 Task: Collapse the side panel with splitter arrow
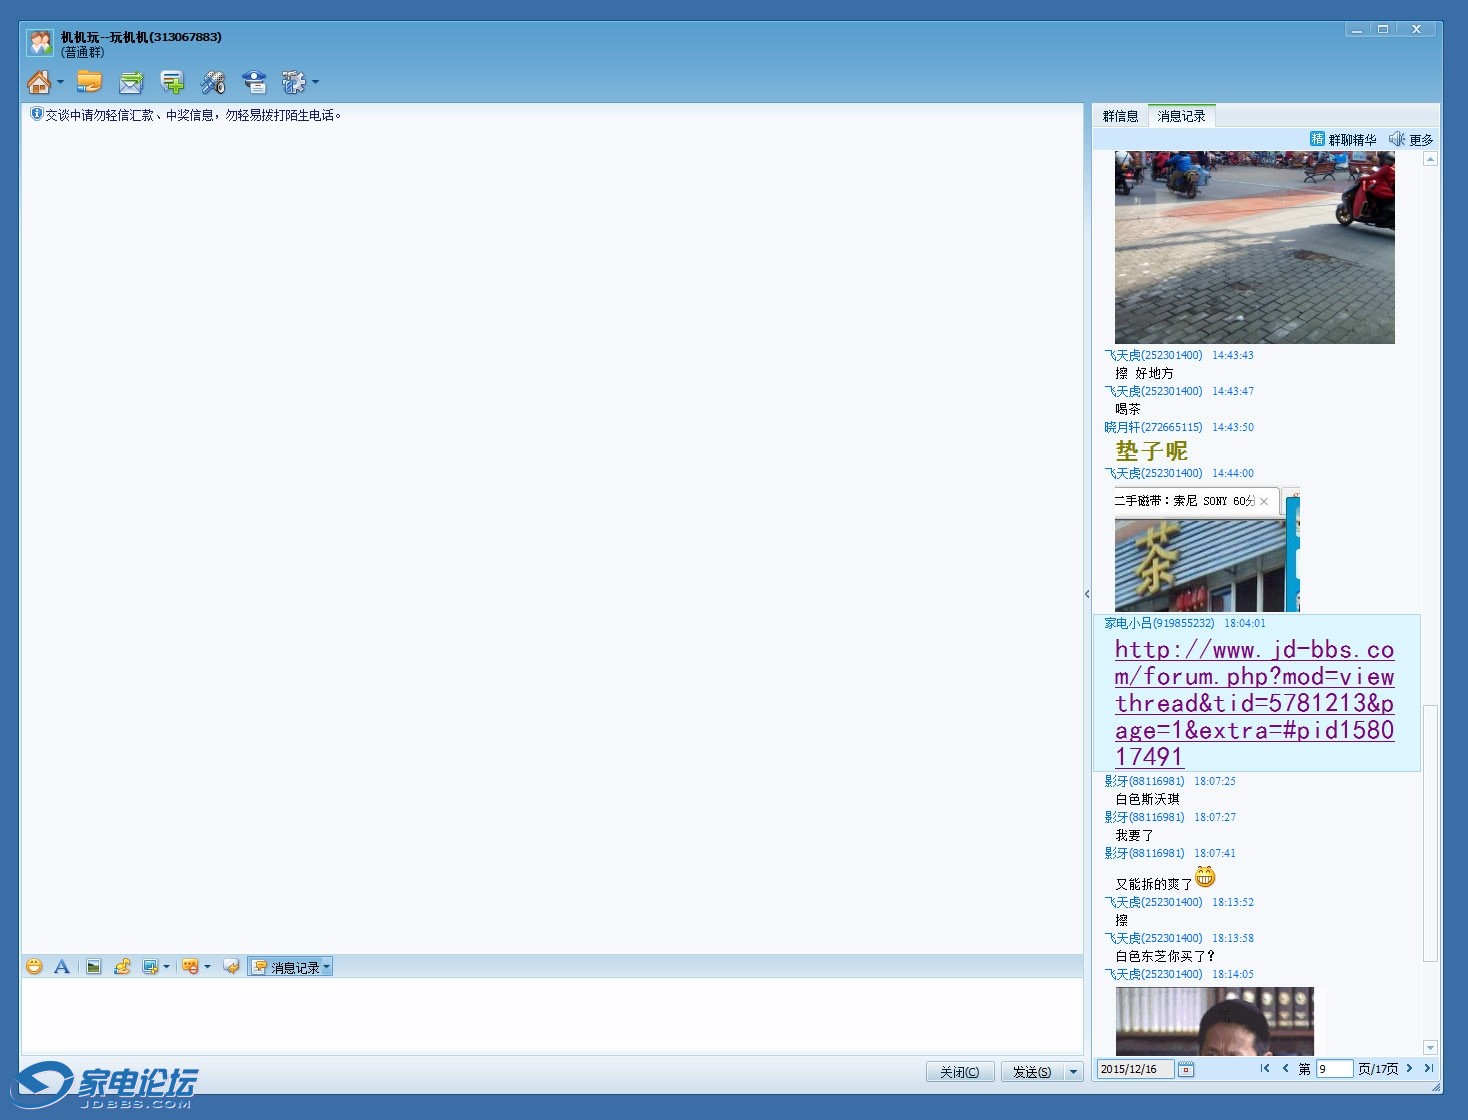click(x=1087, y=594)
